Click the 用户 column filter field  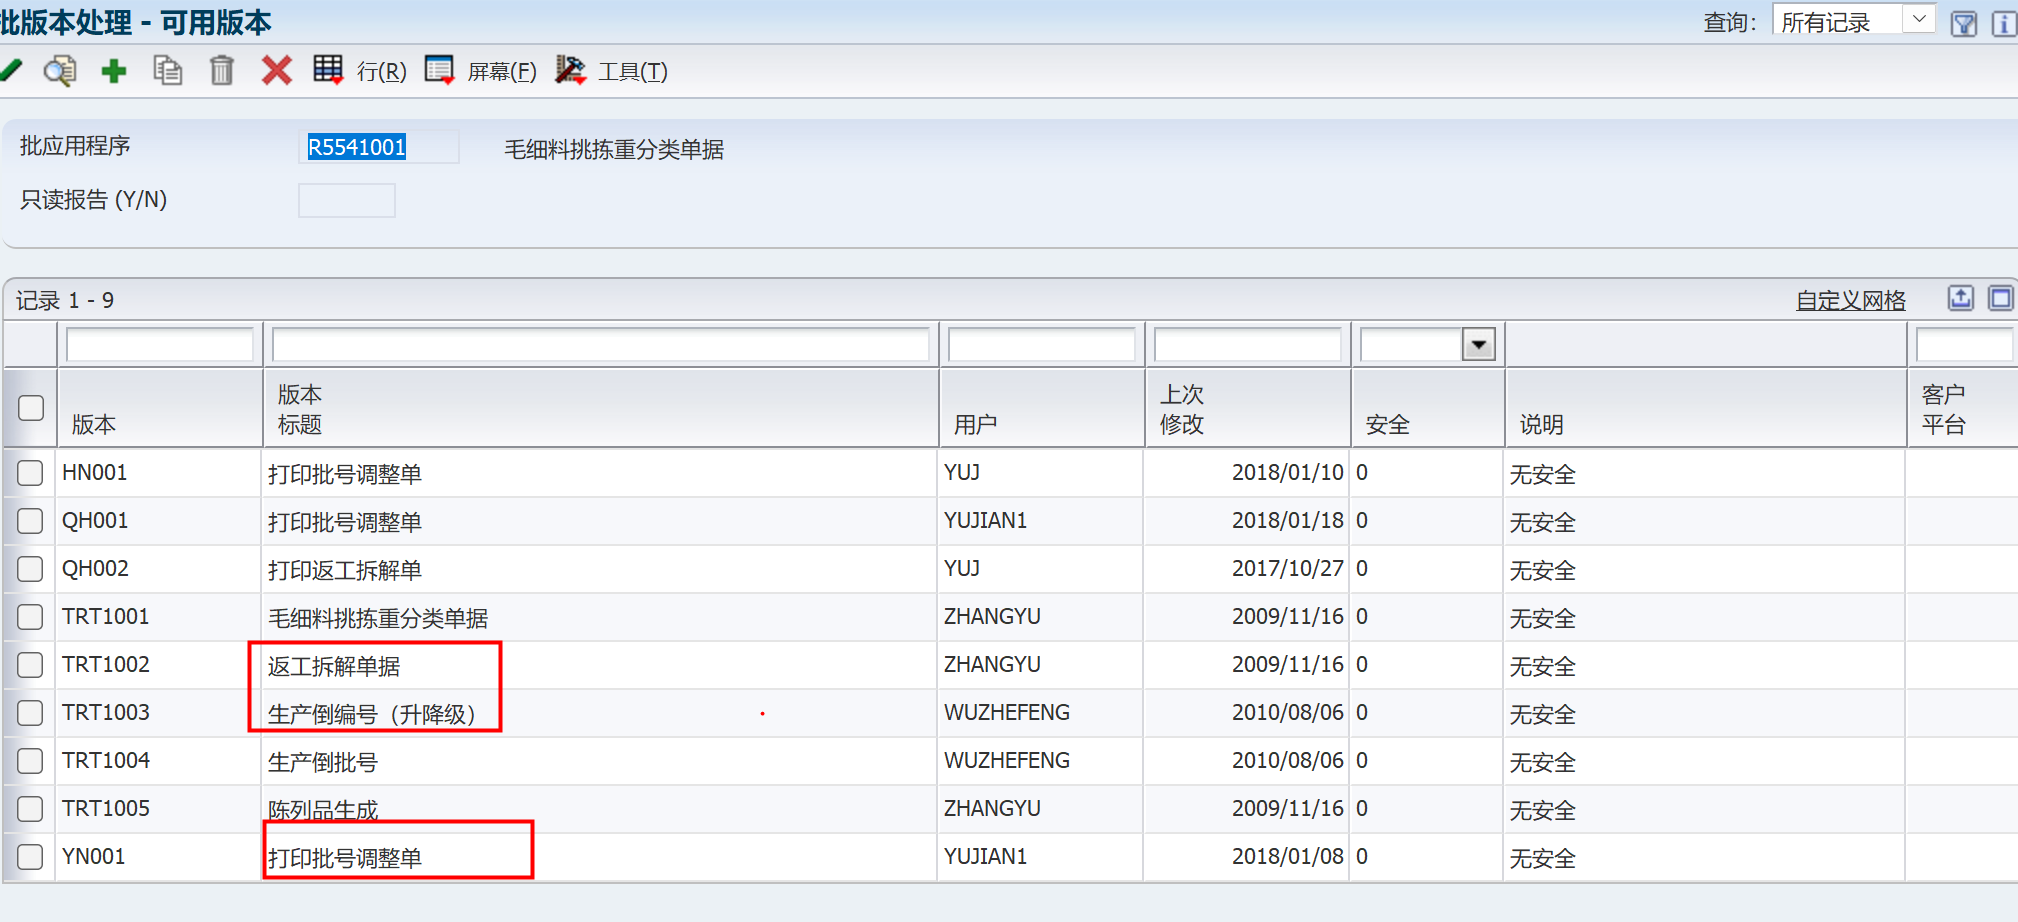coord(1041,345)
